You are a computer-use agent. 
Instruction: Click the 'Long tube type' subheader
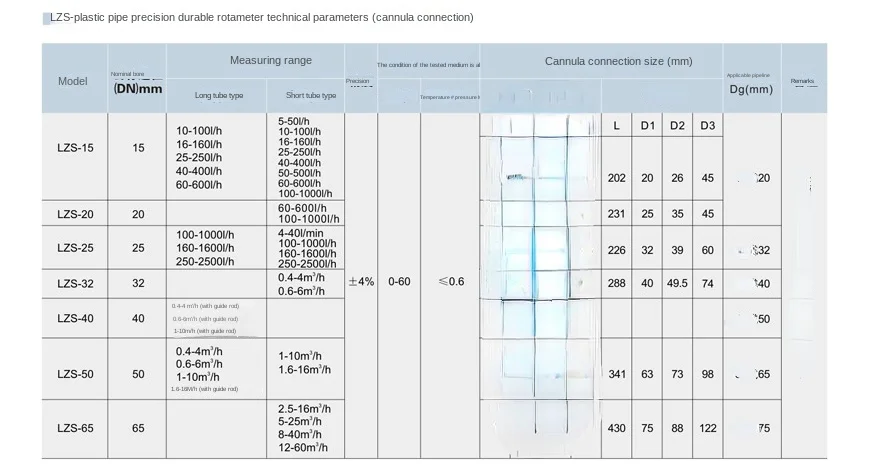(x=219, y=95)
